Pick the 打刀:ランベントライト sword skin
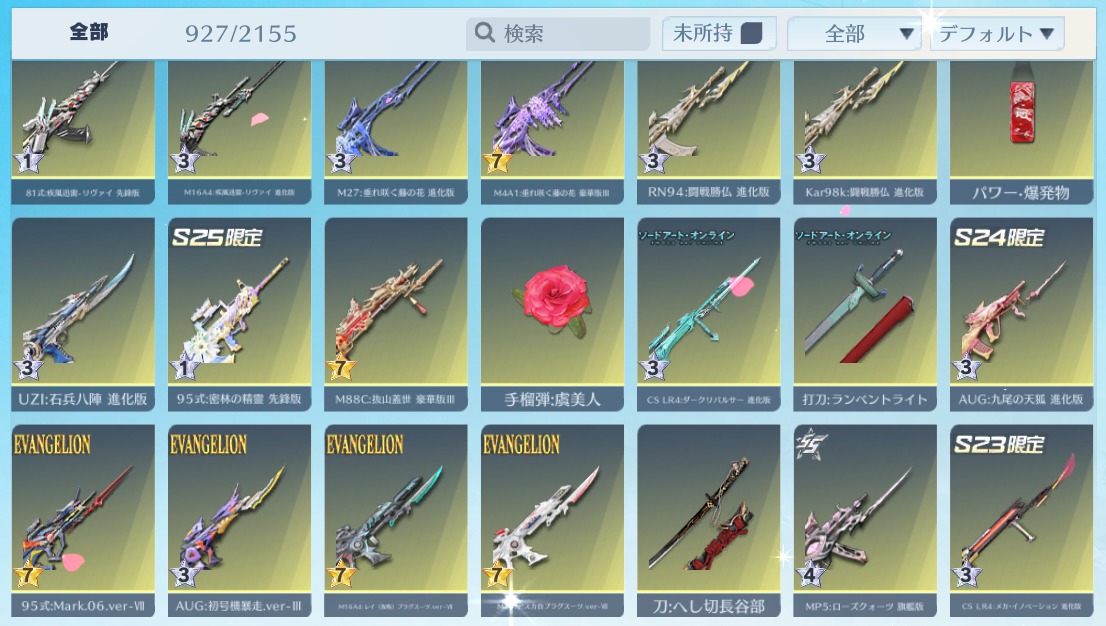The image size is (1106, 626). pos(865,314)
